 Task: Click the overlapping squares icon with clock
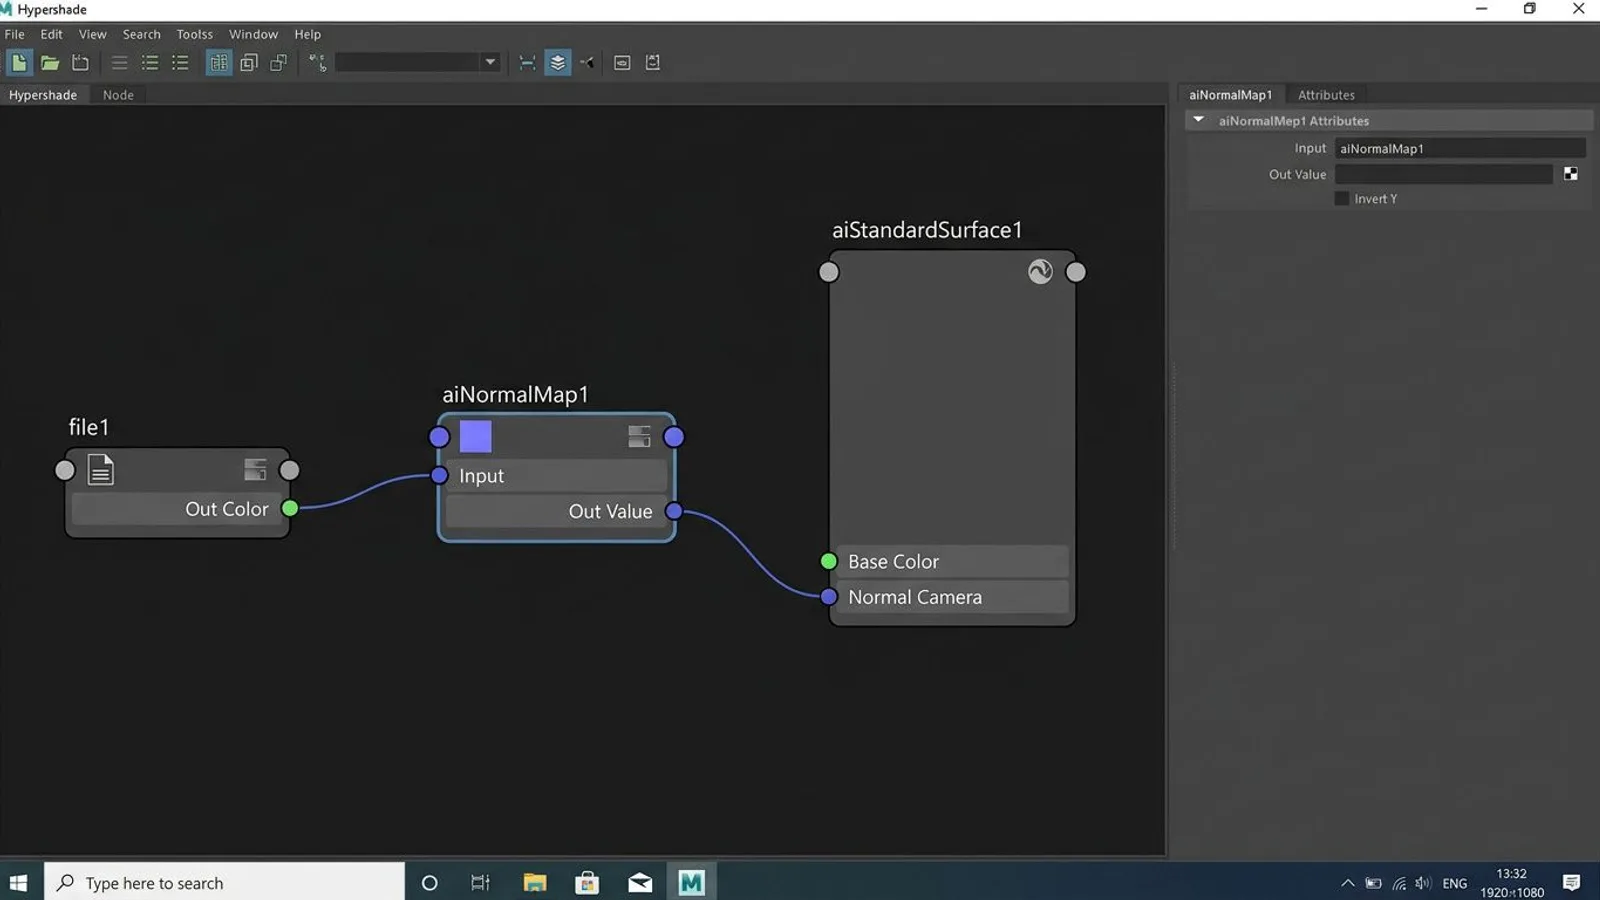(x=249, y=63)
